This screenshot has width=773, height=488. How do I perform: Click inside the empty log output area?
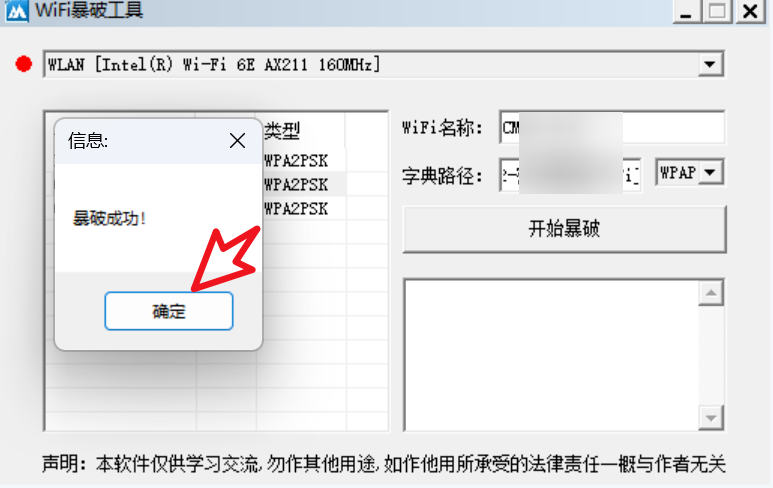(551, 355)
